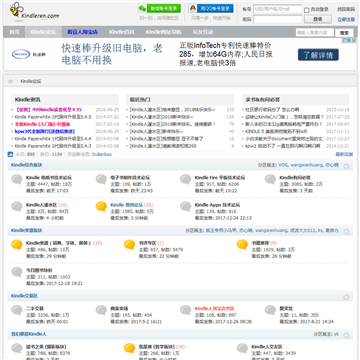Open the 首页 nav tab

[x=14, y=32]
